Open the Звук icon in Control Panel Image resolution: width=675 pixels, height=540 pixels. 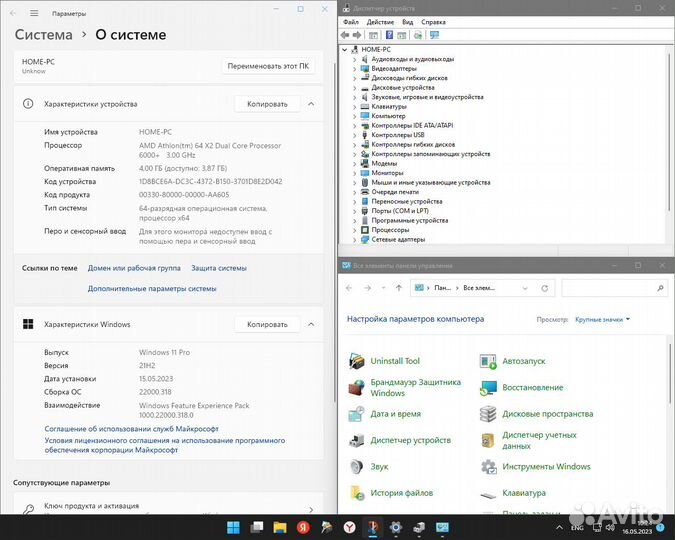coord(357,466)
